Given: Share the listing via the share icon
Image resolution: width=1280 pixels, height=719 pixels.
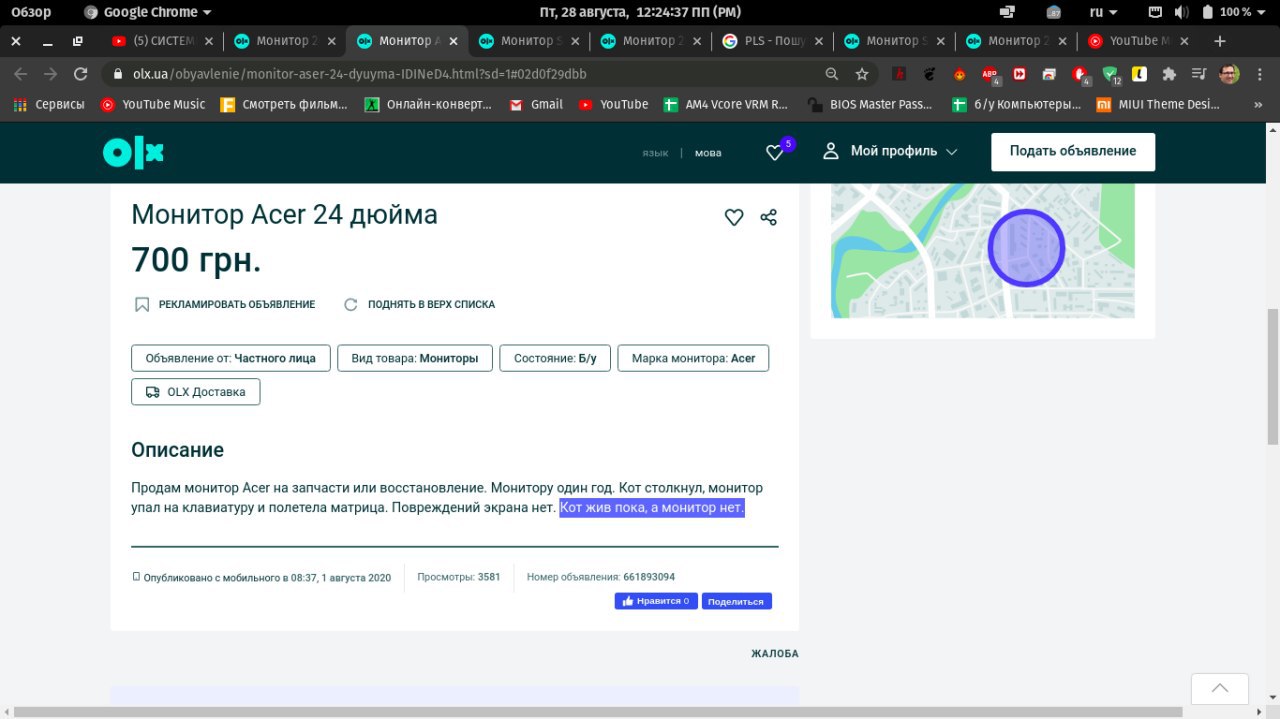Looking at the screenshot, I should (768, 217).
